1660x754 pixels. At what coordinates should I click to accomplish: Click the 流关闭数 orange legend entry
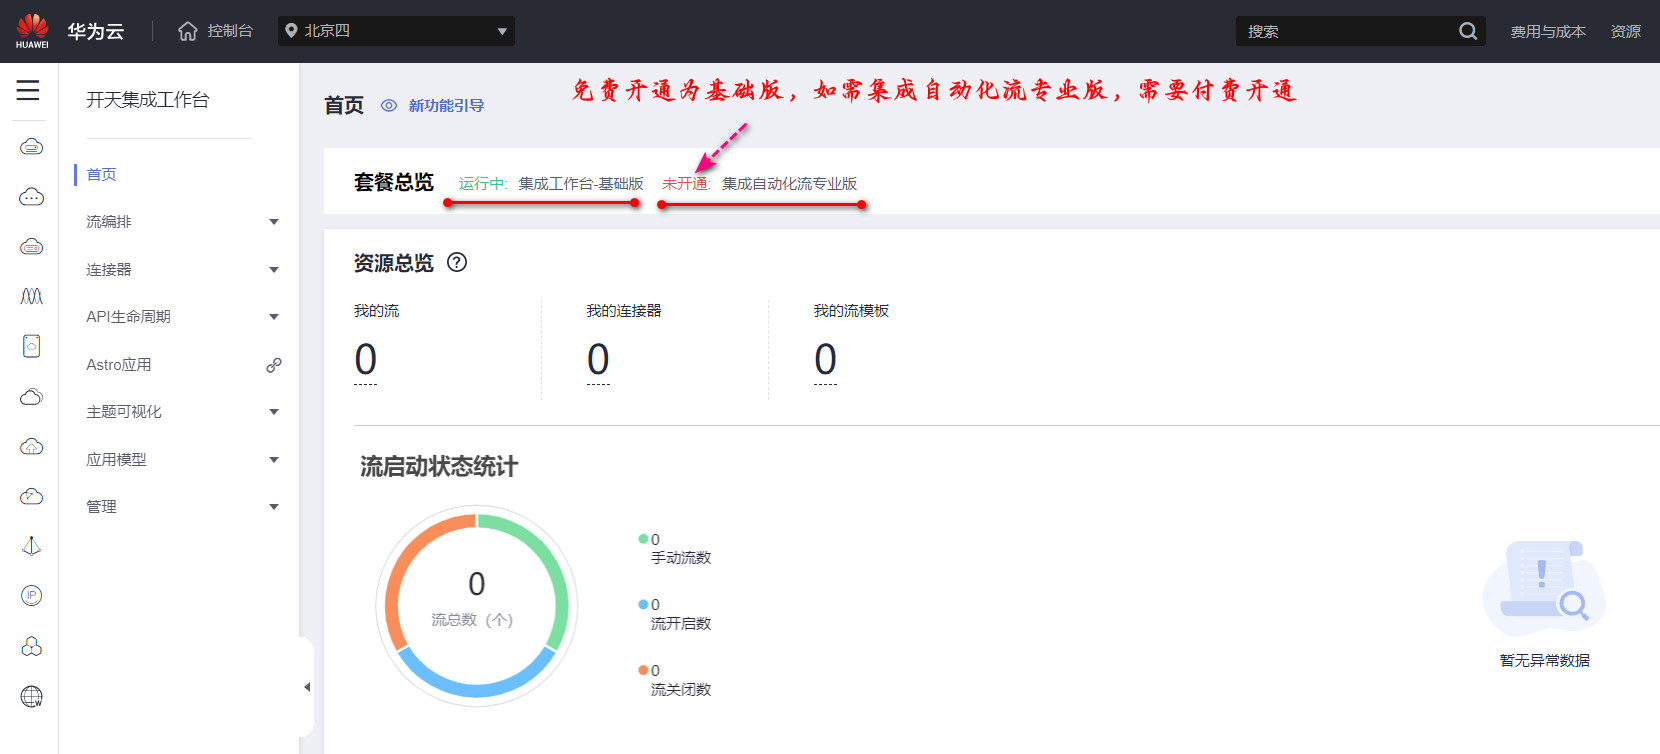(675, 680)
